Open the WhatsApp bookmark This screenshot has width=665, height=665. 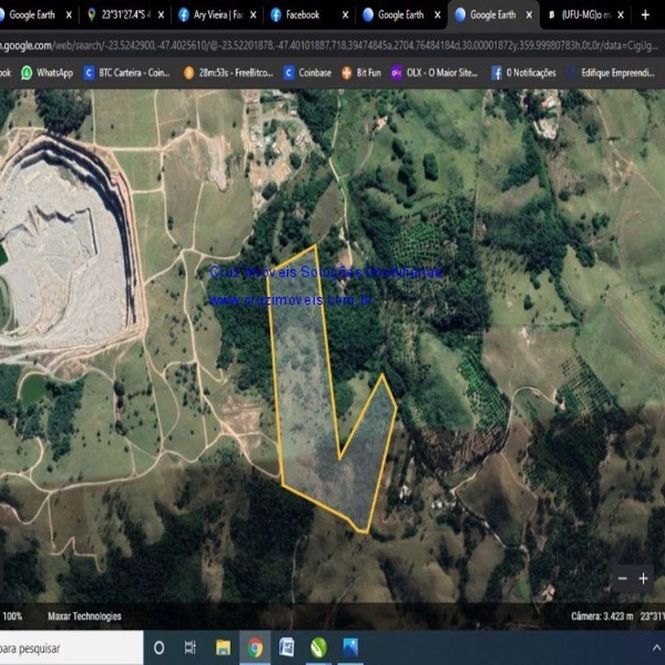click(x=47, y=73)
